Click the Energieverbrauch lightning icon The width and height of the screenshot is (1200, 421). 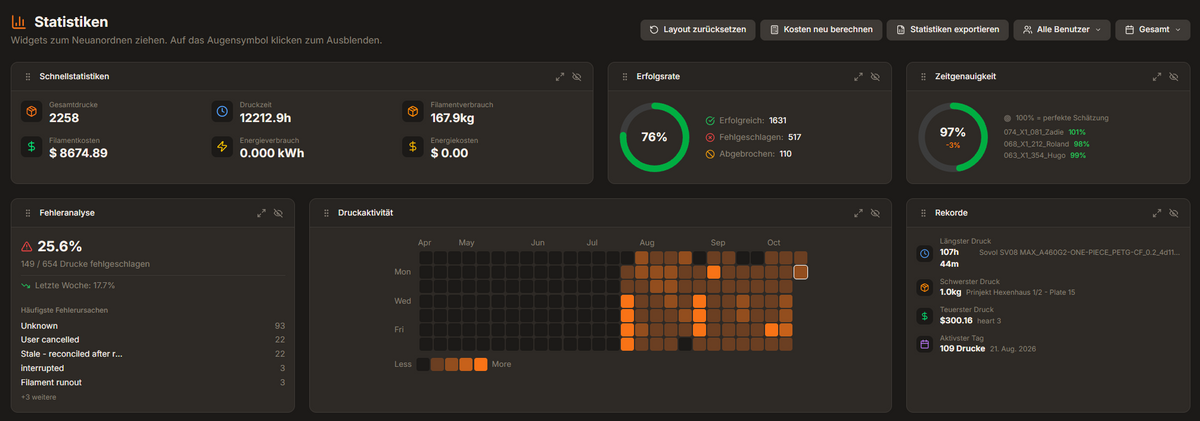point(222,147)
